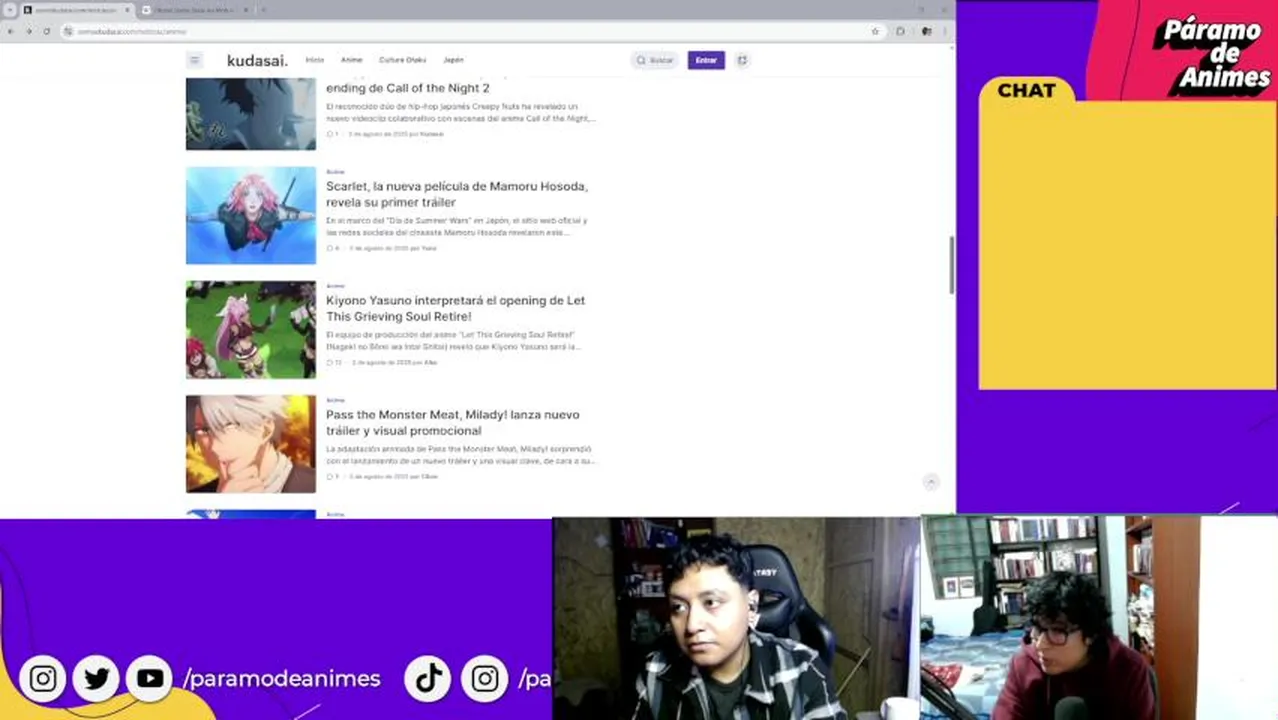This screenshot has height=720, width=1278.
Task: Open Pass the Monster Meat thumbnail
Action: pyautogui.click(x=251, y=443)
